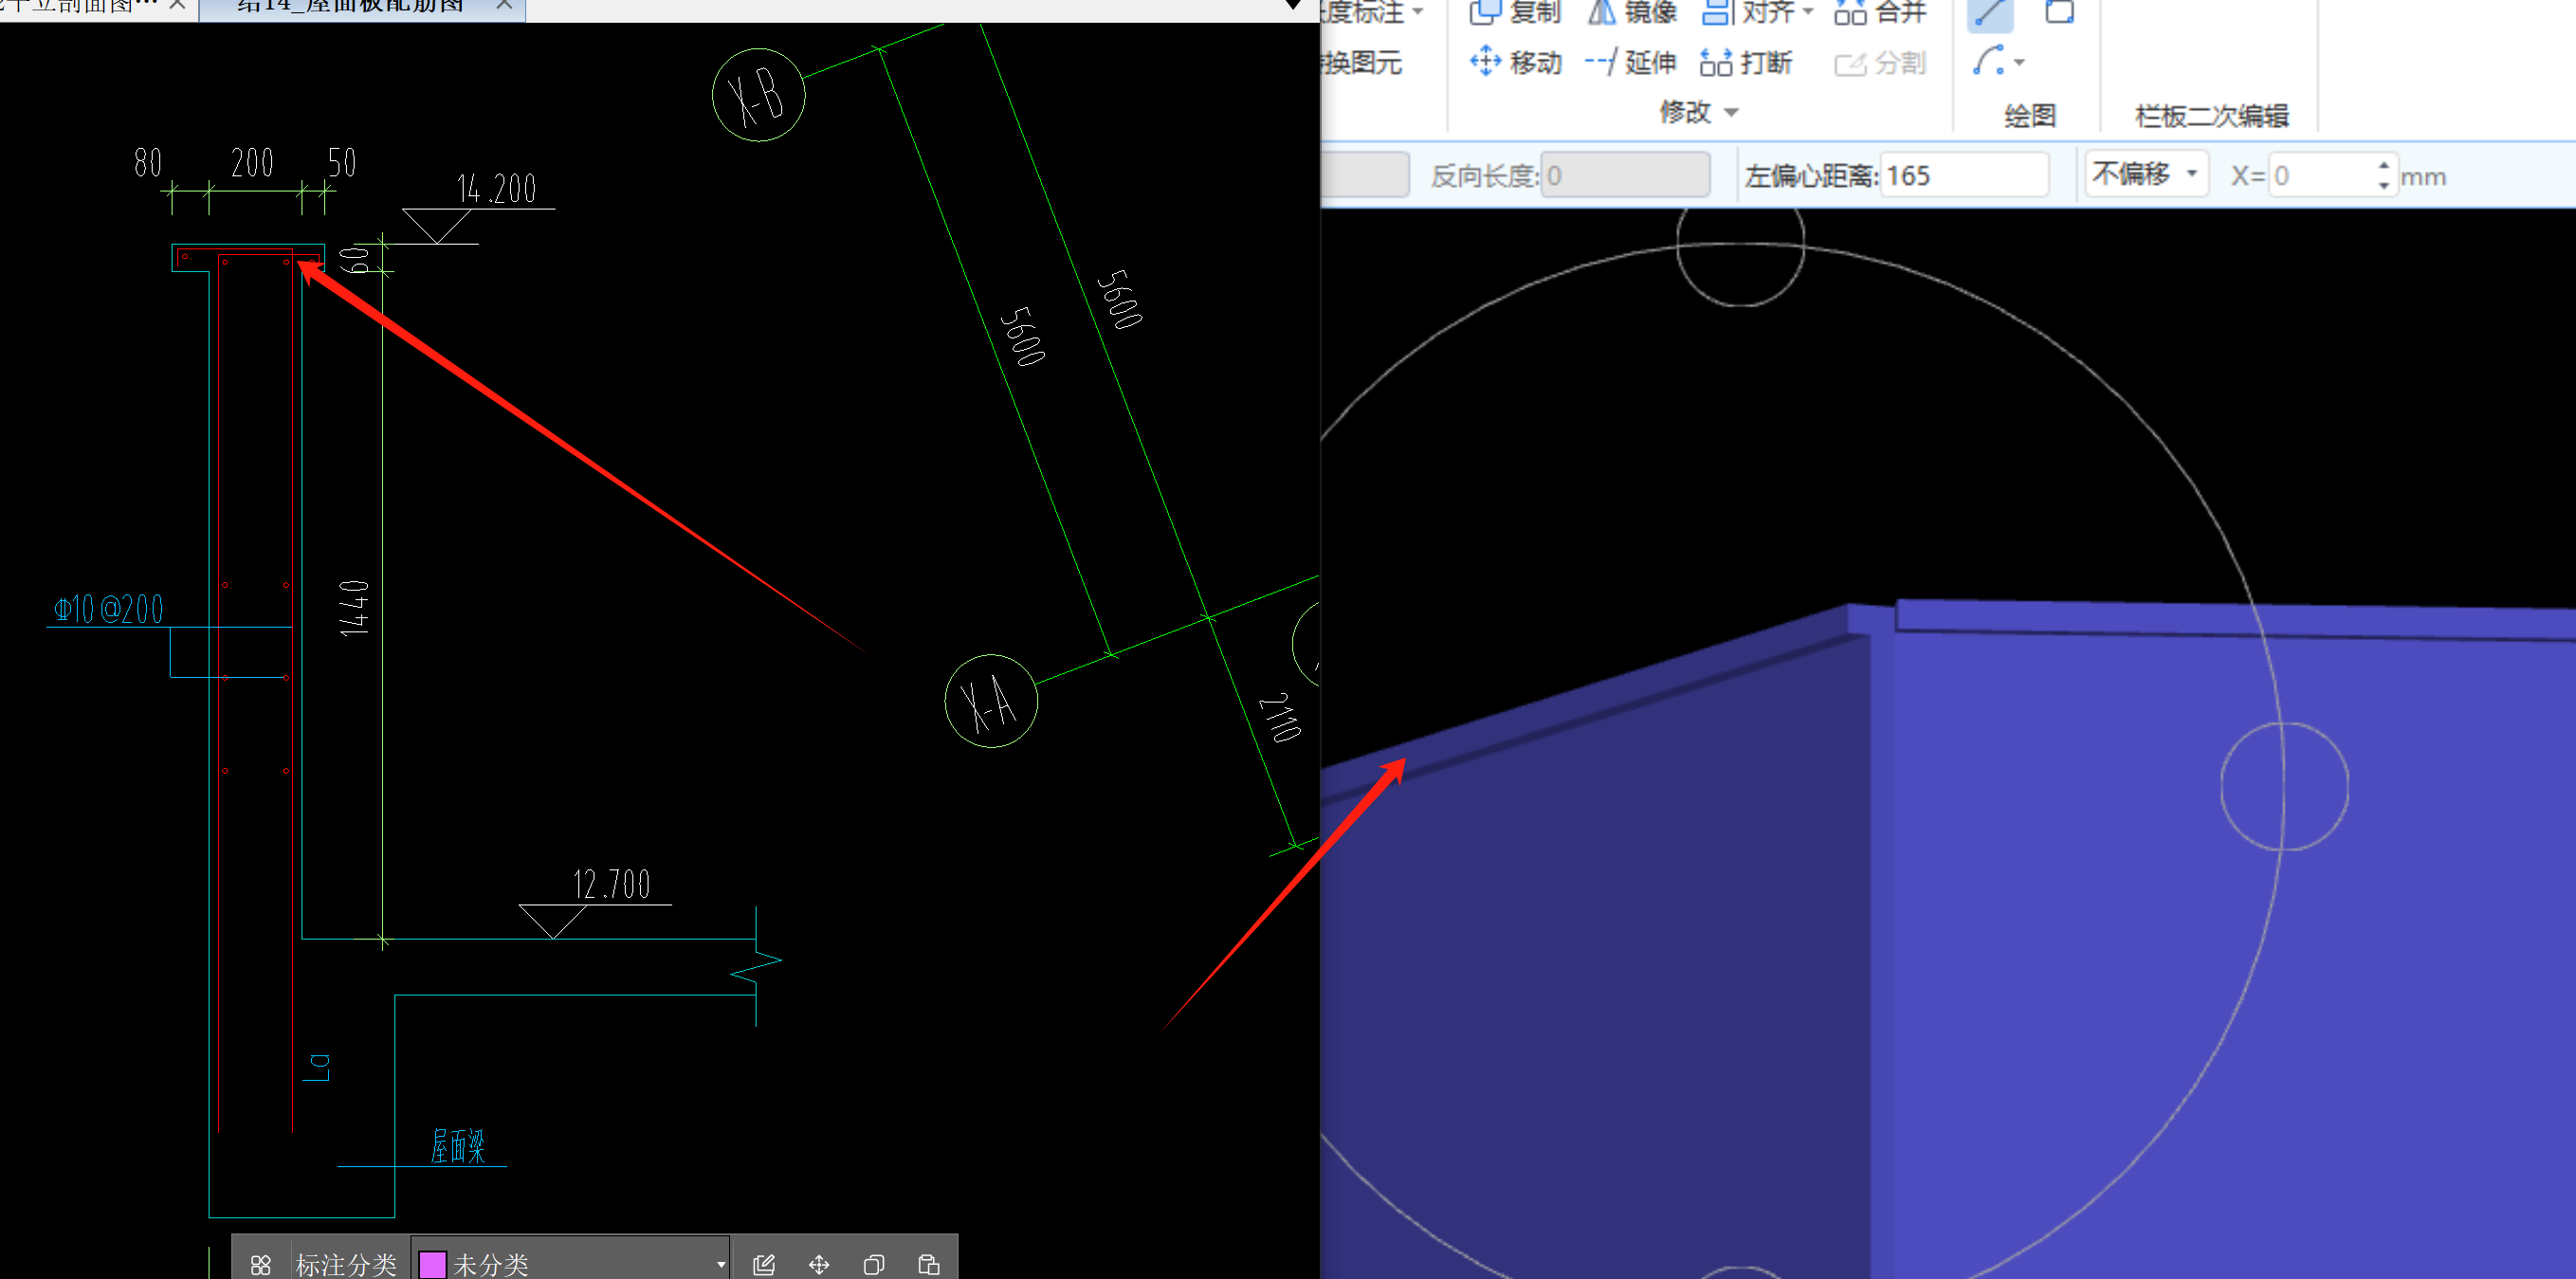The image size is (2576, 1279).
Task: Click the La anchorage label
Action: click(317, 1067)
